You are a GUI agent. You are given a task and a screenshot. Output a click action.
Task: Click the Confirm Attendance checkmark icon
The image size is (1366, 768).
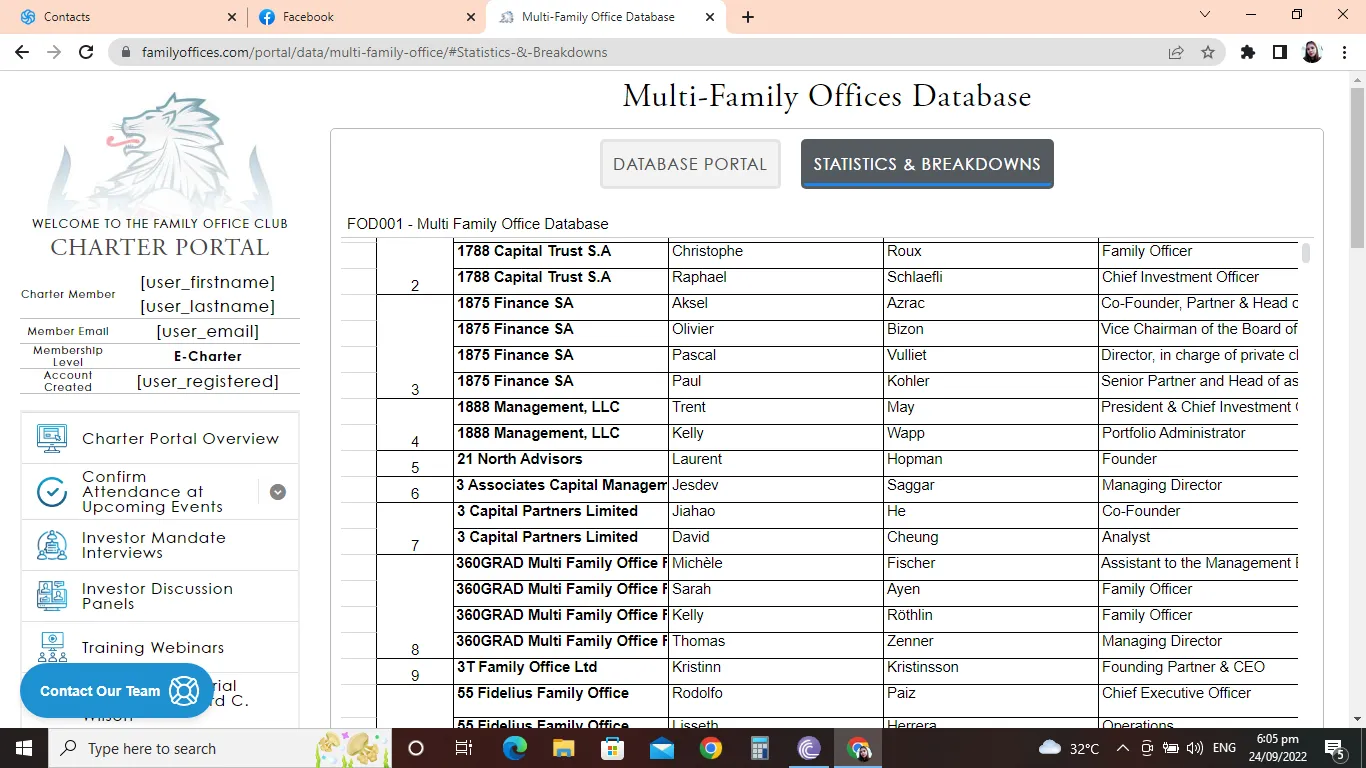coord(52,492)
